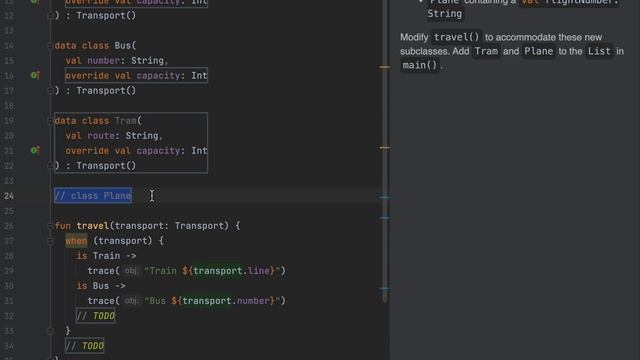
Task: Click the blue stripe marker beside line 30
Action: [x=384, y=289]
